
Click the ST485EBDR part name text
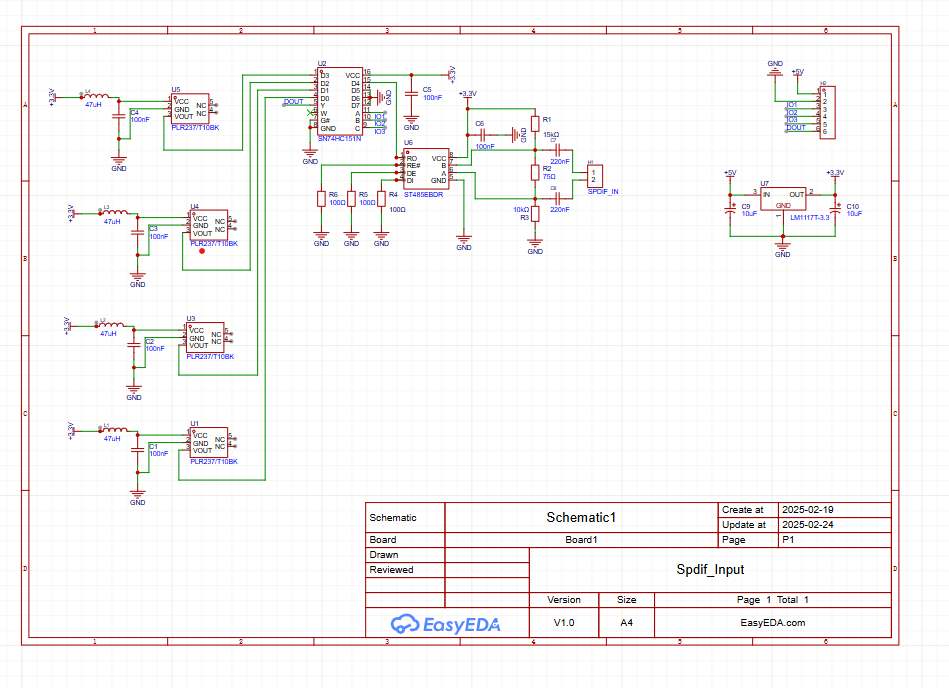[423, 195]
